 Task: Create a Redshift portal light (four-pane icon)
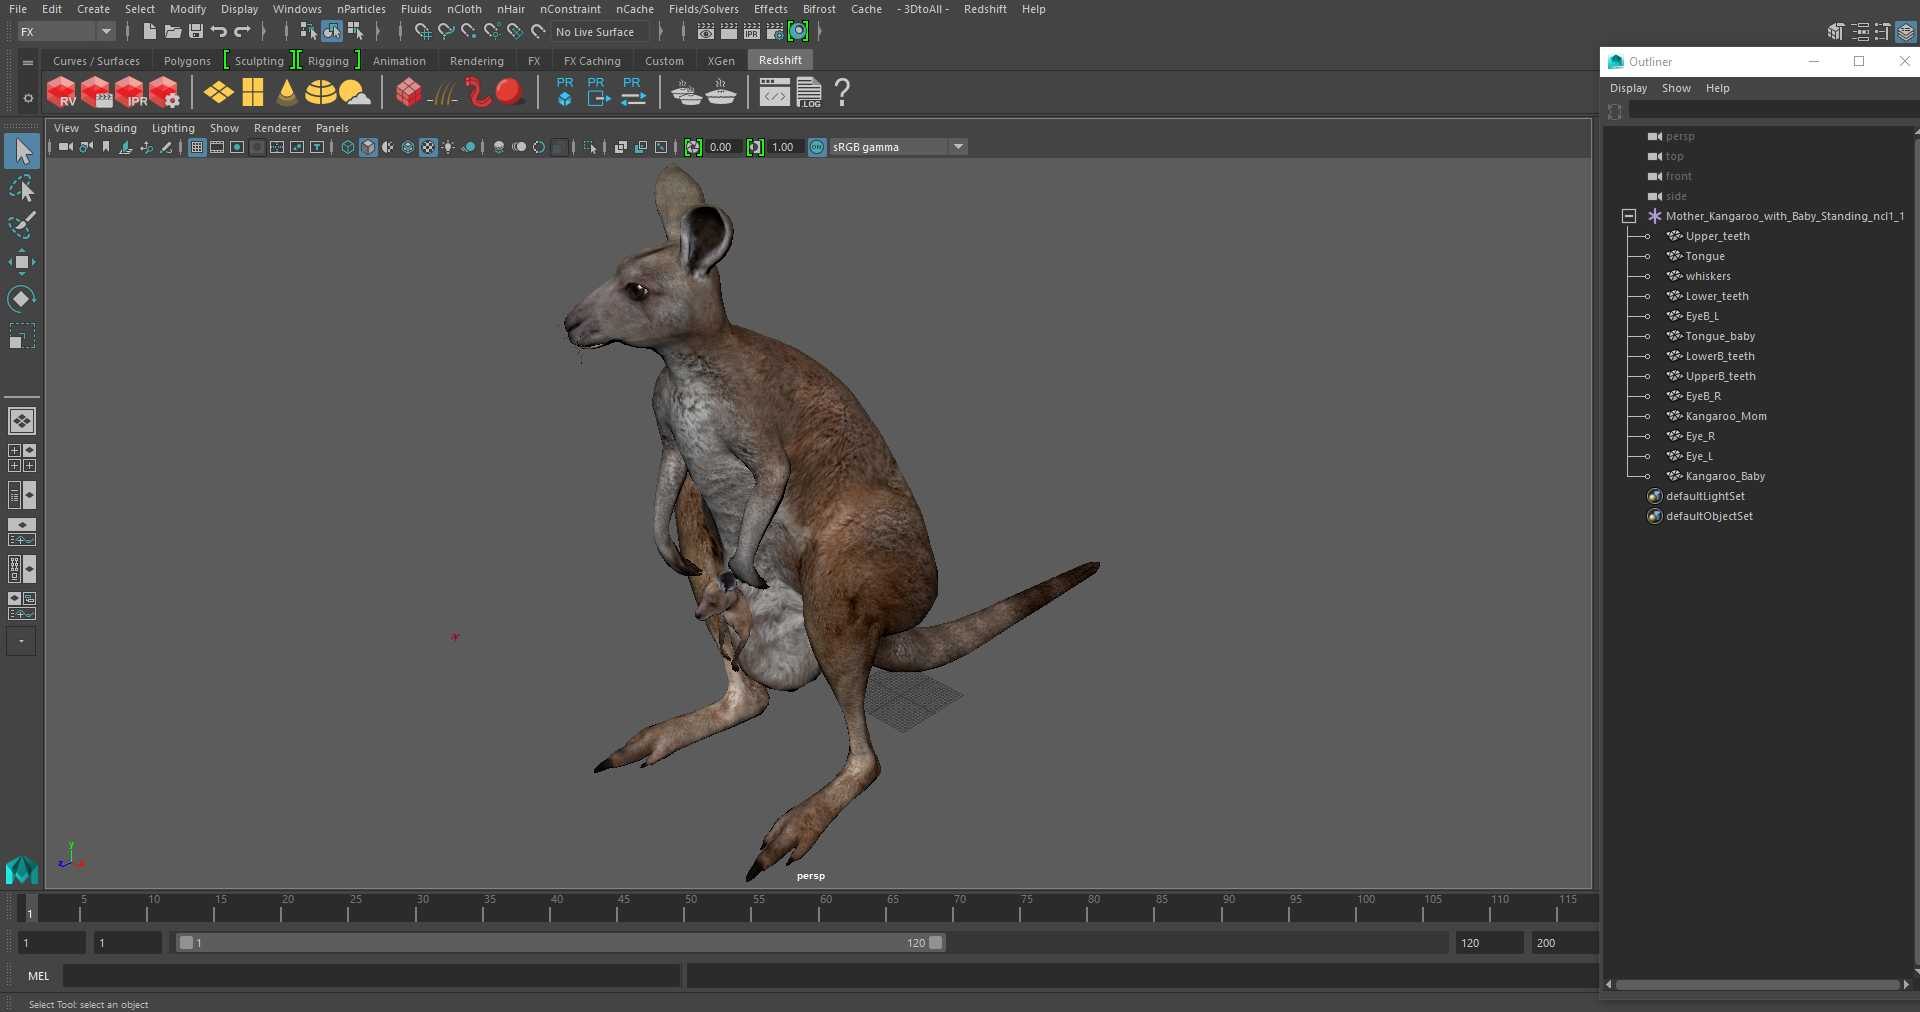pyautogui.click(x=253, y=93)
